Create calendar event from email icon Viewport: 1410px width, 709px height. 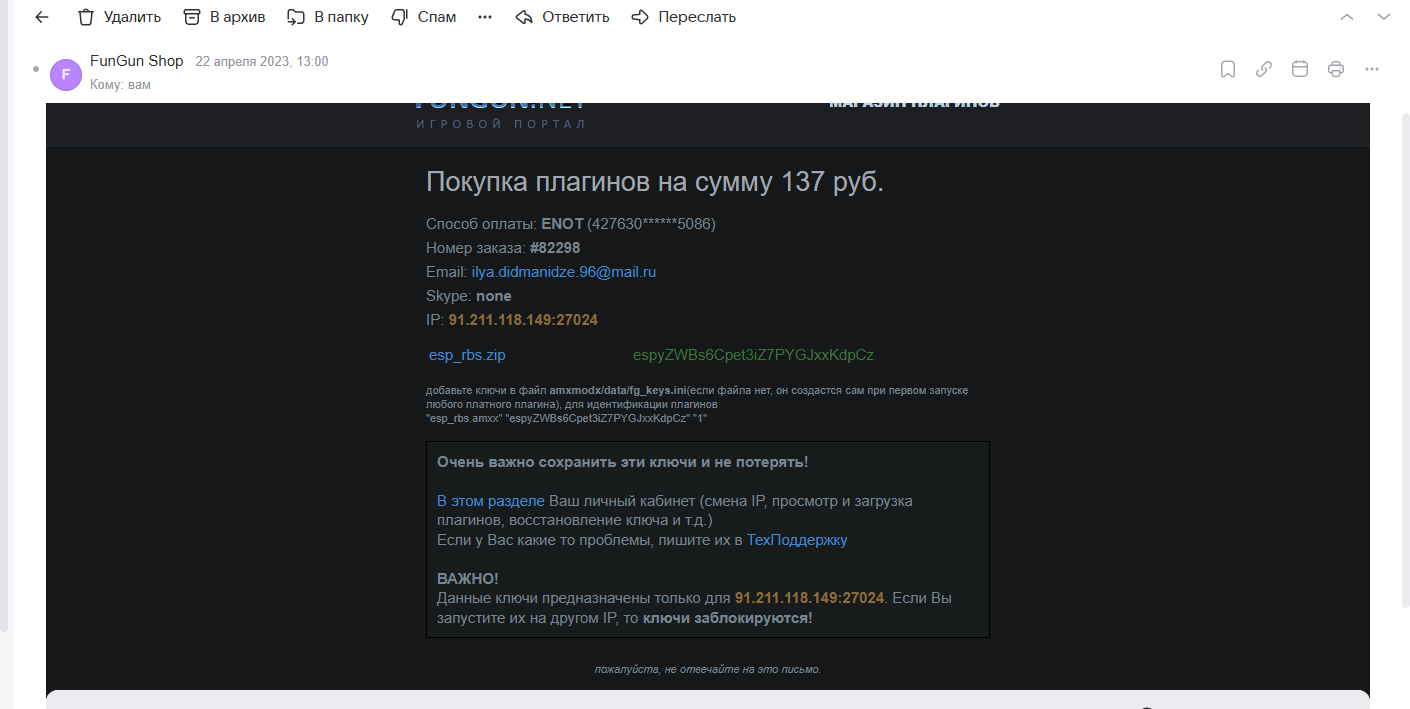coord(1300,69)
